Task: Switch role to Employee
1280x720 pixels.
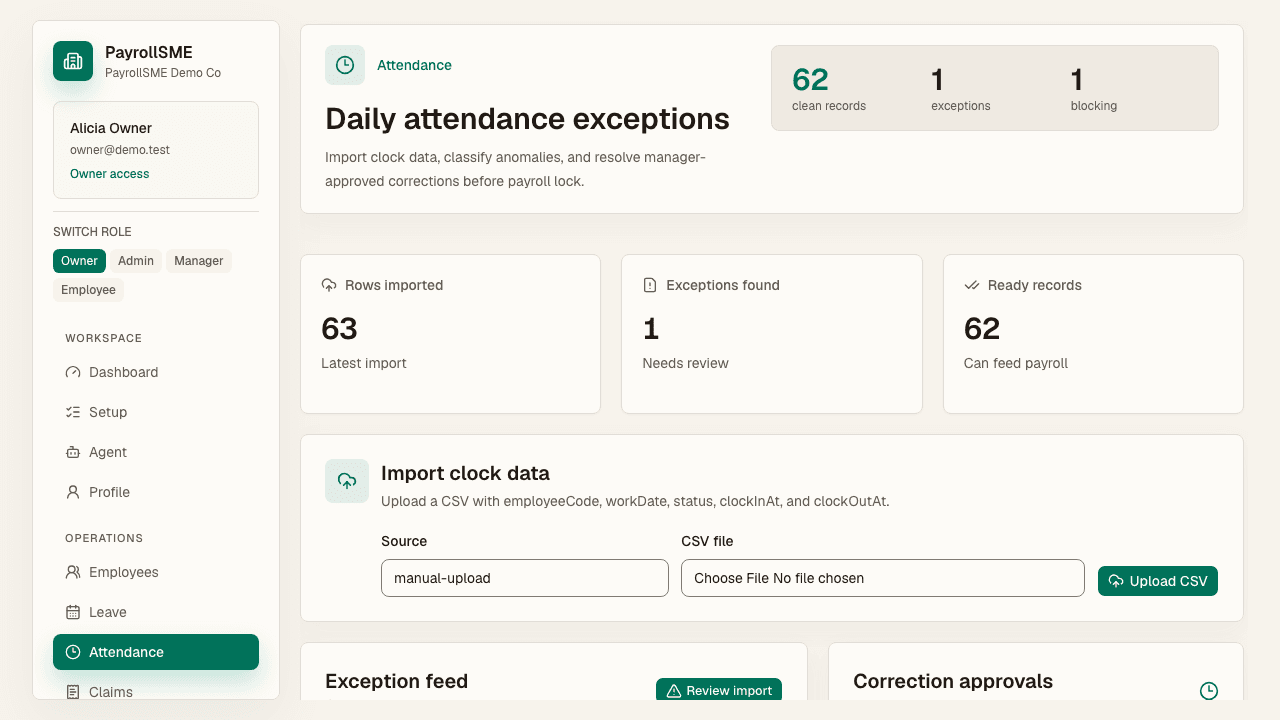Action: [x=88, y=290]
